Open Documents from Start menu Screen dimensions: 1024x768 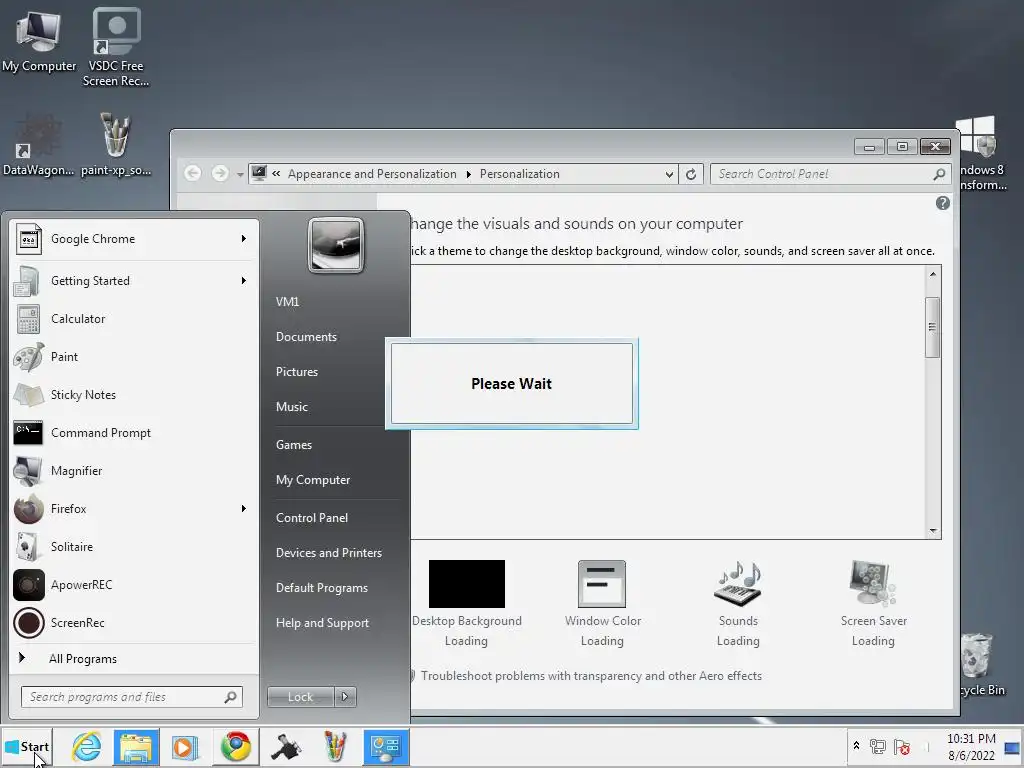(306, 337)
